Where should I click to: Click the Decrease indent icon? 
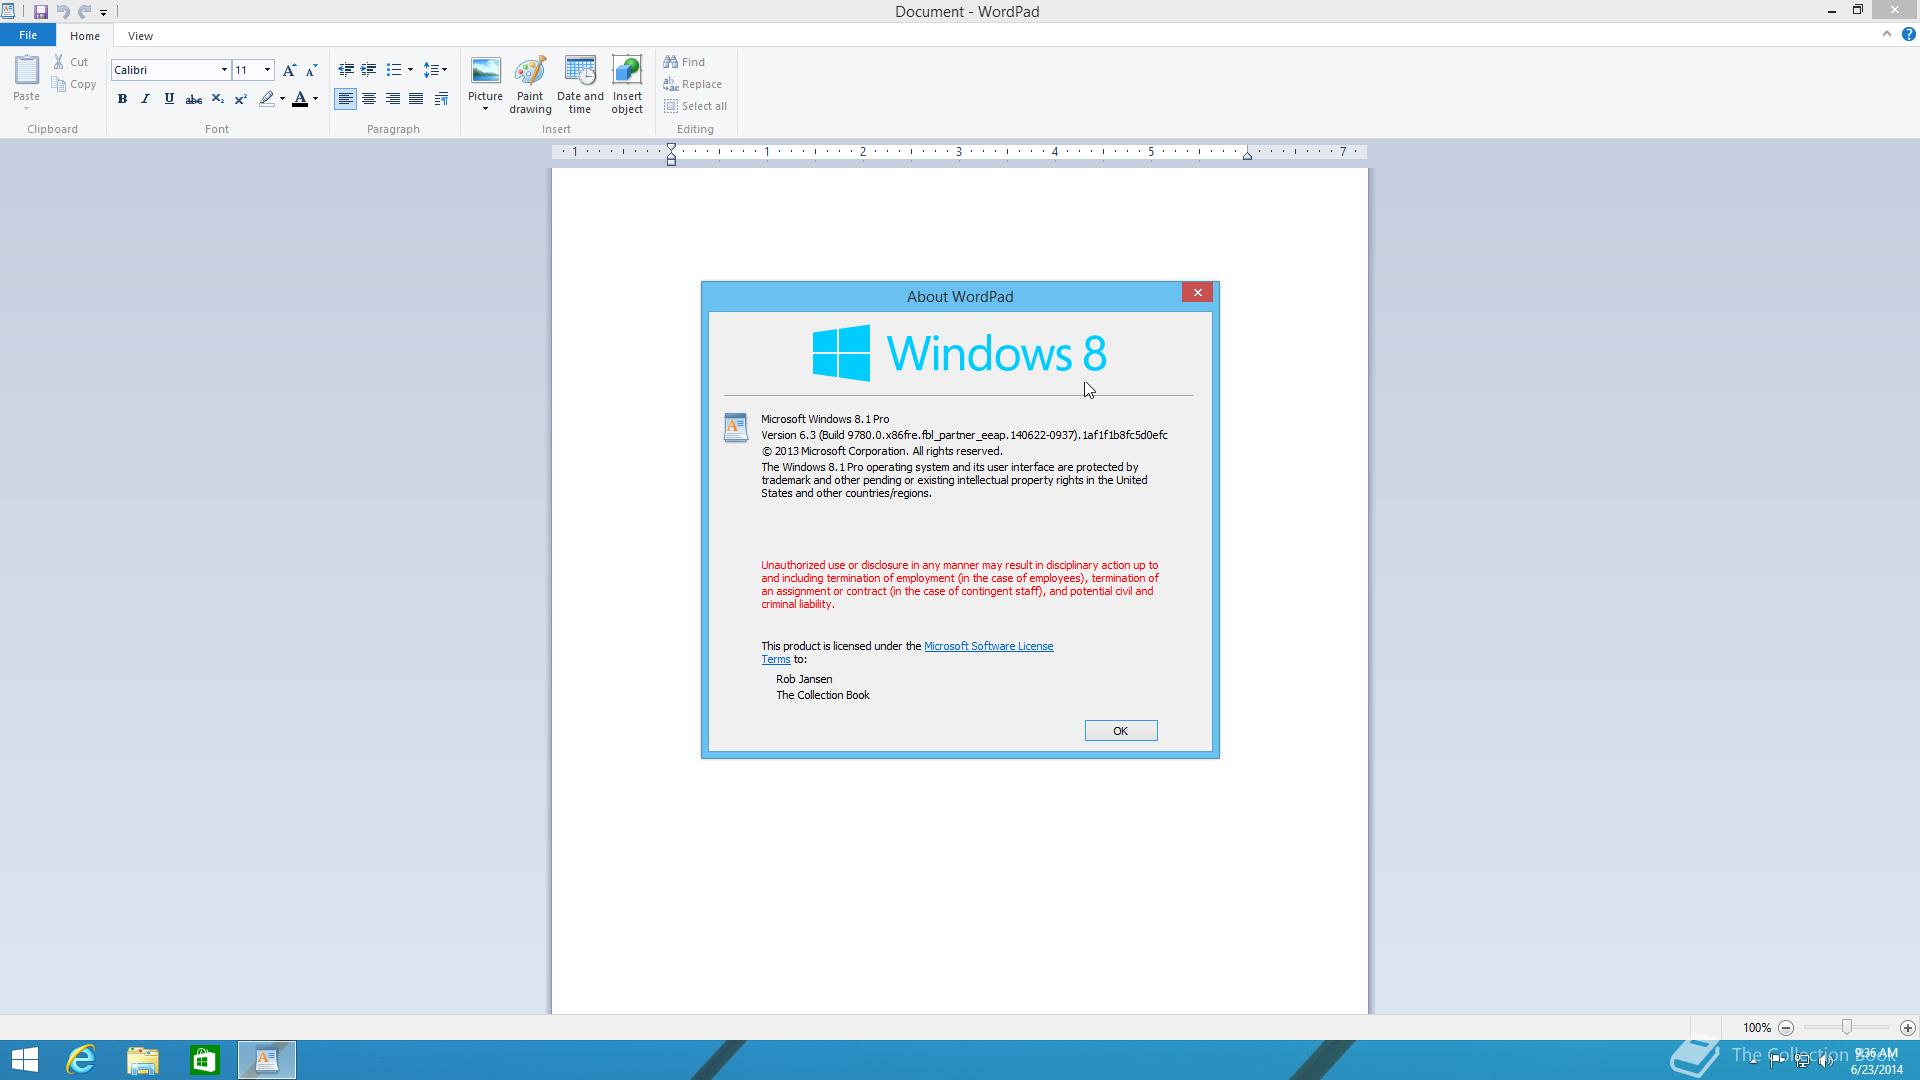click(x=346, y=70)
